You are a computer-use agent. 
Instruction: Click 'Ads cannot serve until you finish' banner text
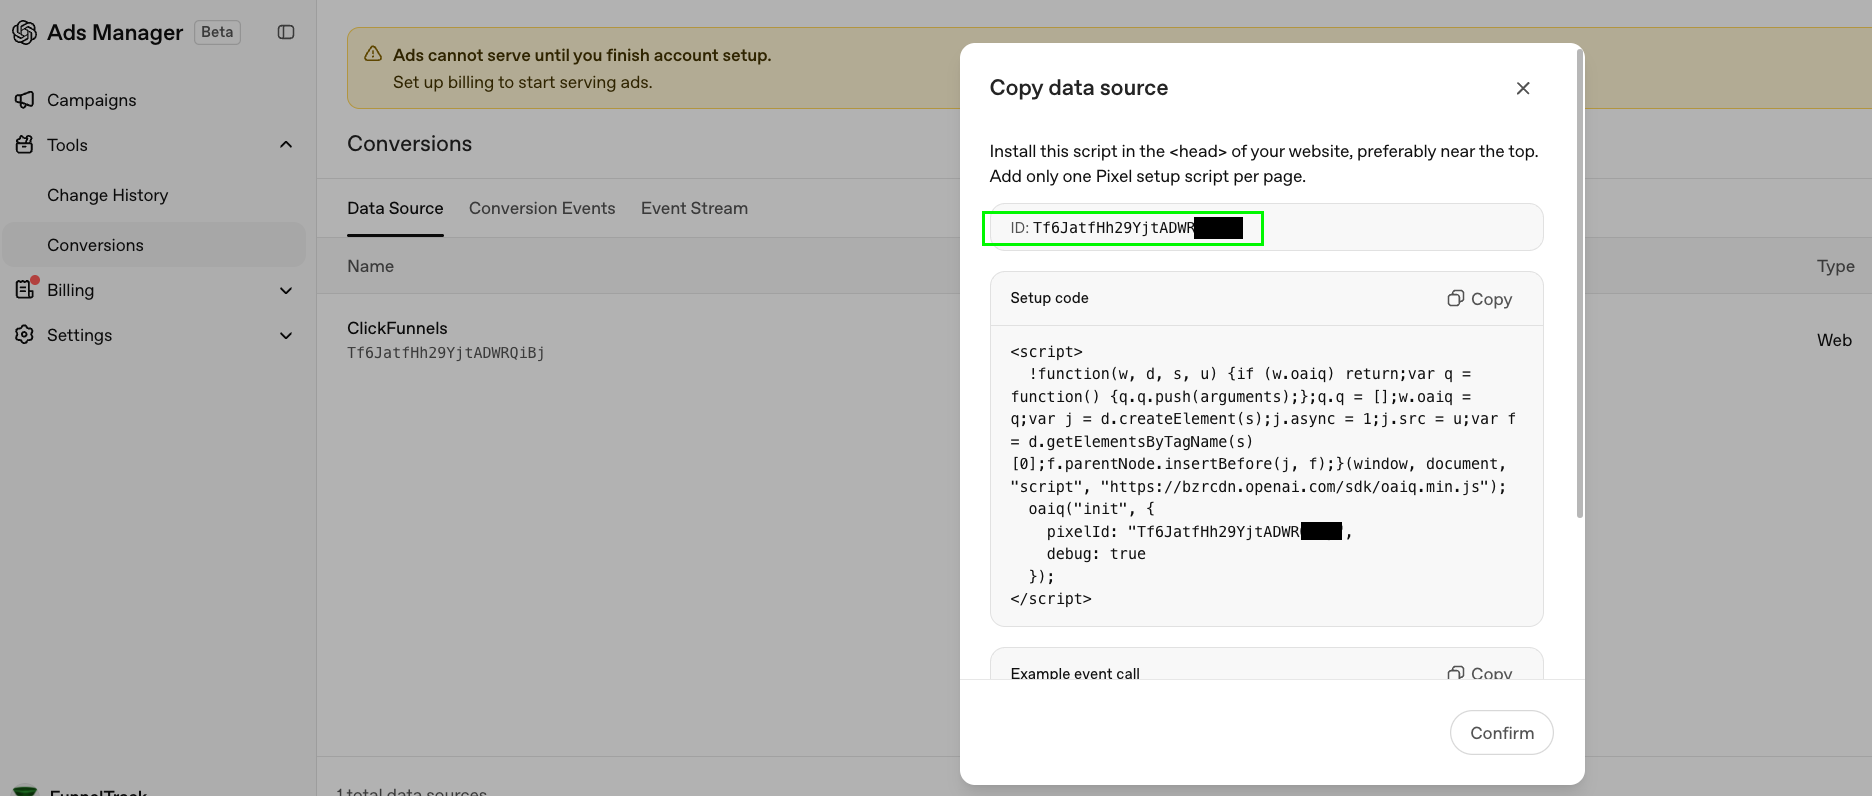point(582,55)
